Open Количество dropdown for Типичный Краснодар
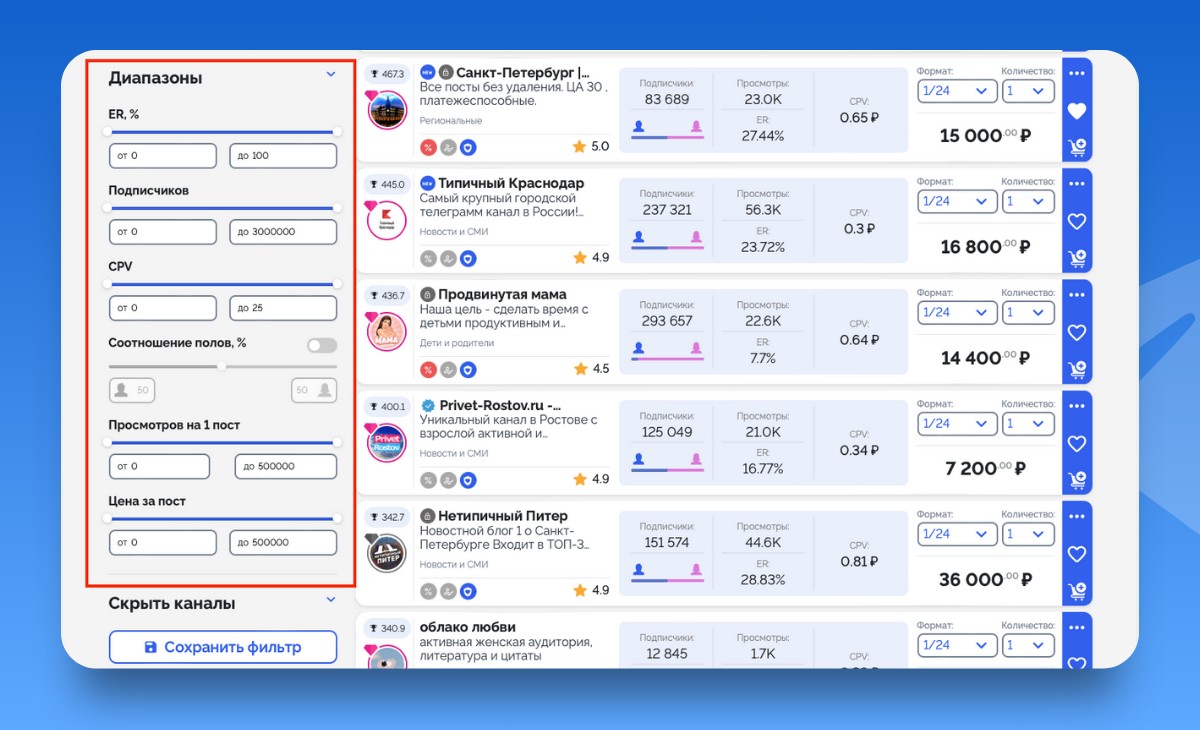Image resolution: width=1200 pixels, height=730 pixels. [1029, 201]
